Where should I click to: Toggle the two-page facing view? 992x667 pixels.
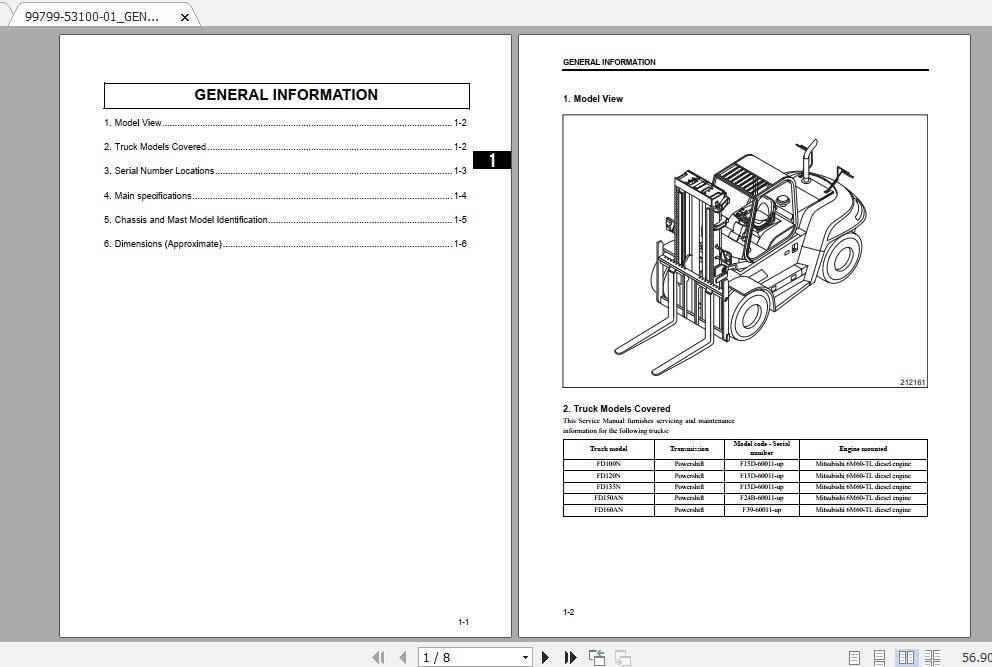coord(906,657)
